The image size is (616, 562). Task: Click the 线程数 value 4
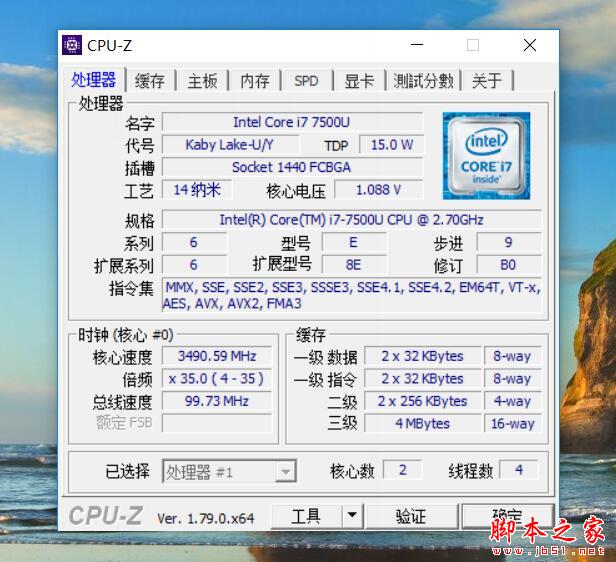(519, 470)
